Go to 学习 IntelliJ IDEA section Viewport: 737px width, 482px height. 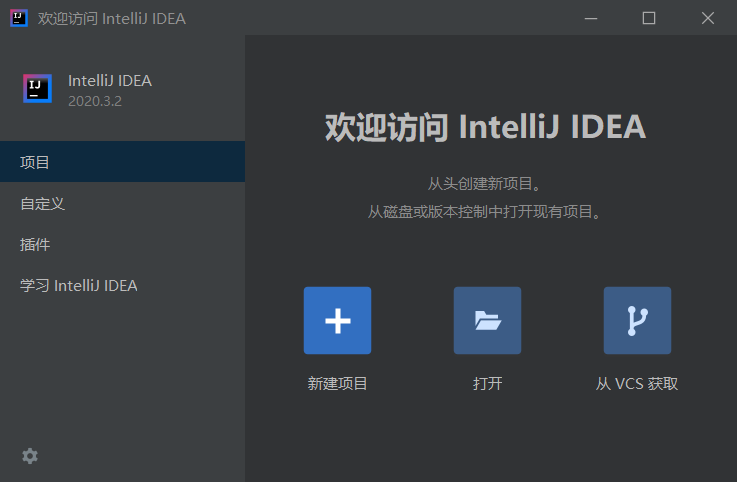[x=79, y=285]
